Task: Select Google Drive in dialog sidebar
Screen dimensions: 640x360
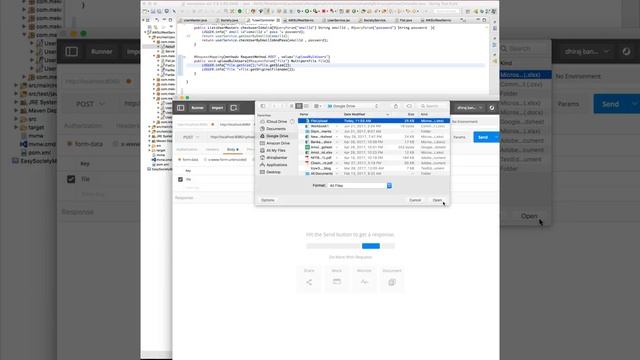Action: coord(277,136)
